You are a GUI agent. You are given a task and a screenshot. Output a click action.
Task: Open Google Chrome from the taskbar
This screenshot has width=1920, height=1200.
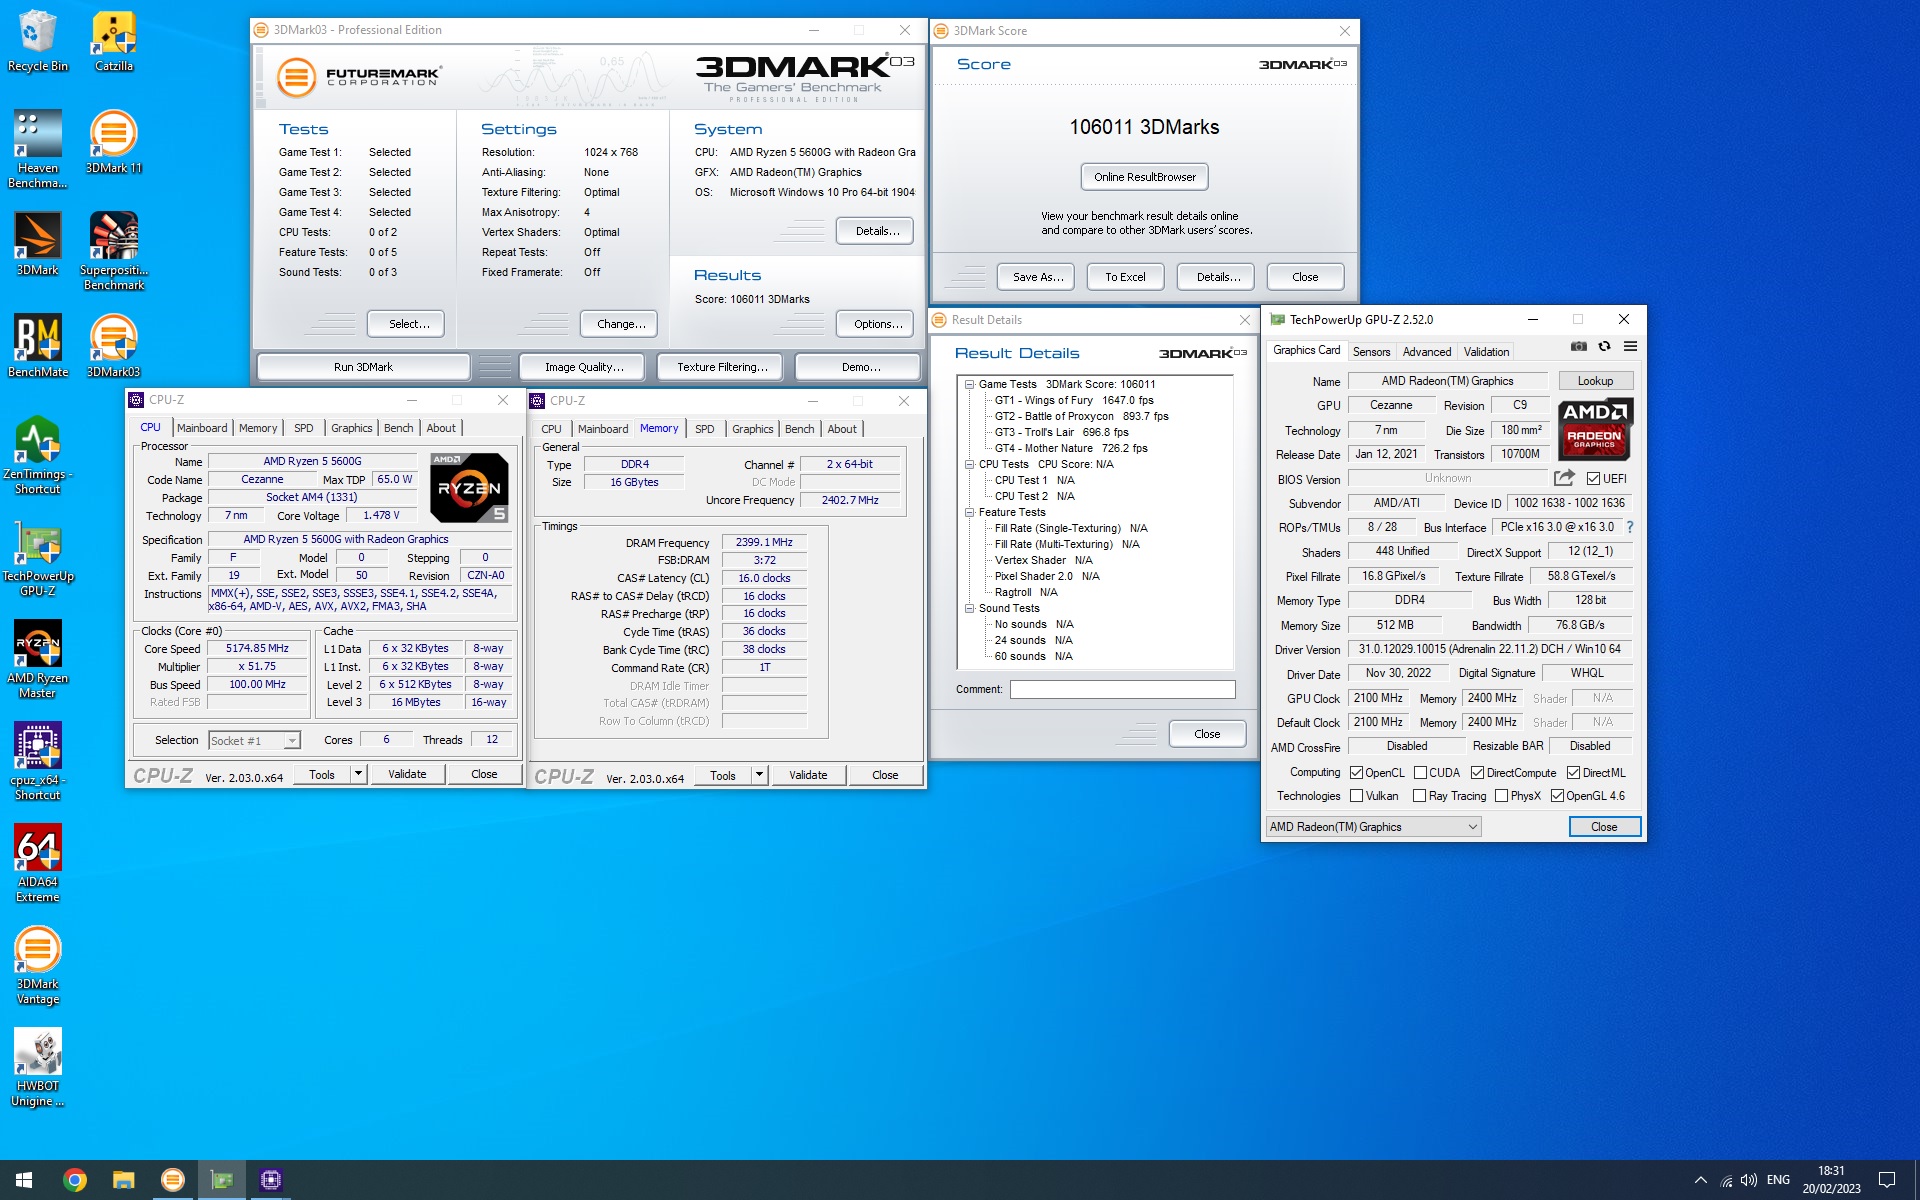tap(74, 1180)
